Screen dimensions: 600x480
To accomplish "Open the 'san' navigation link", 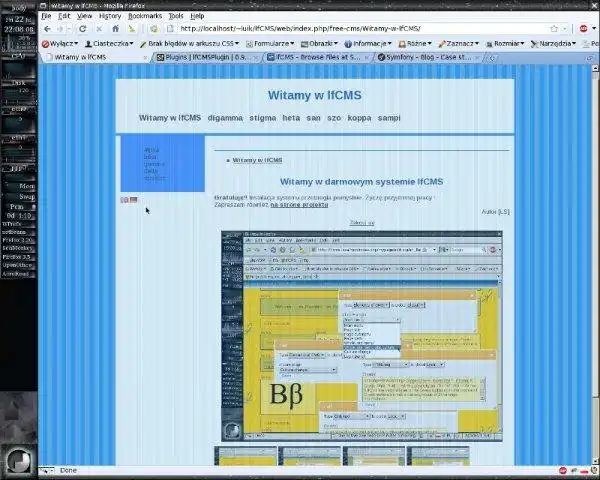I will tap(313, 118).
